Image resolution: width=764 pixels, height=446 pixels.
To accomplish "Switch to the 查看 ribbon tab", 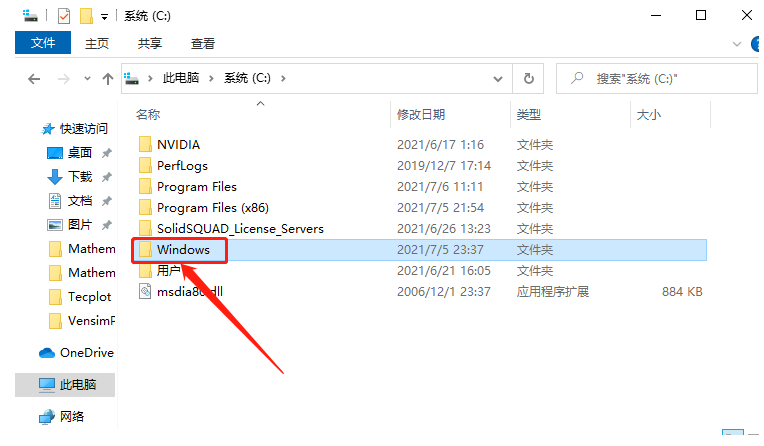I will [x=203, y=43].
